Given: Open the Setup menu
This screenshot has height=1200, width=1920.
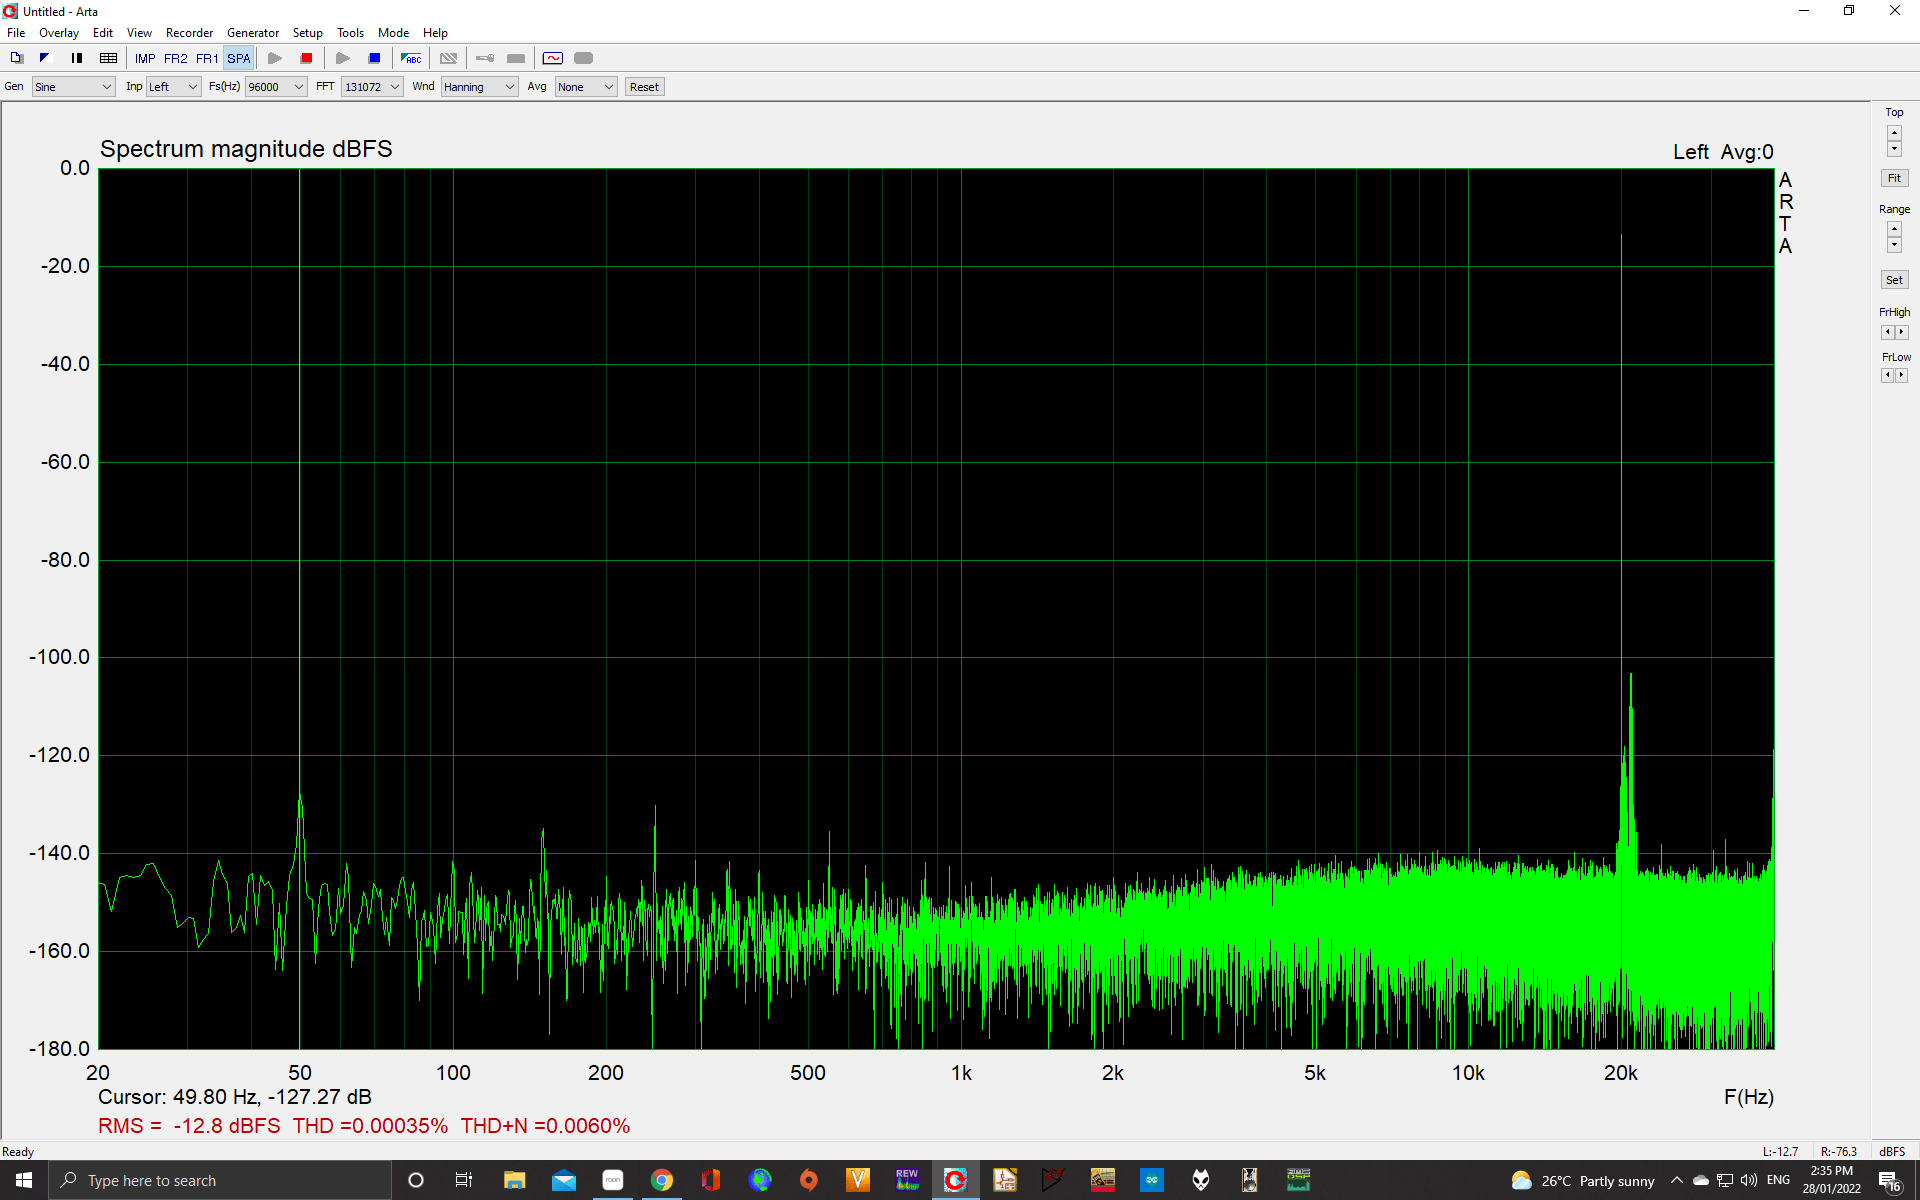Looking at the screenshot, I should tap(308, 33).
